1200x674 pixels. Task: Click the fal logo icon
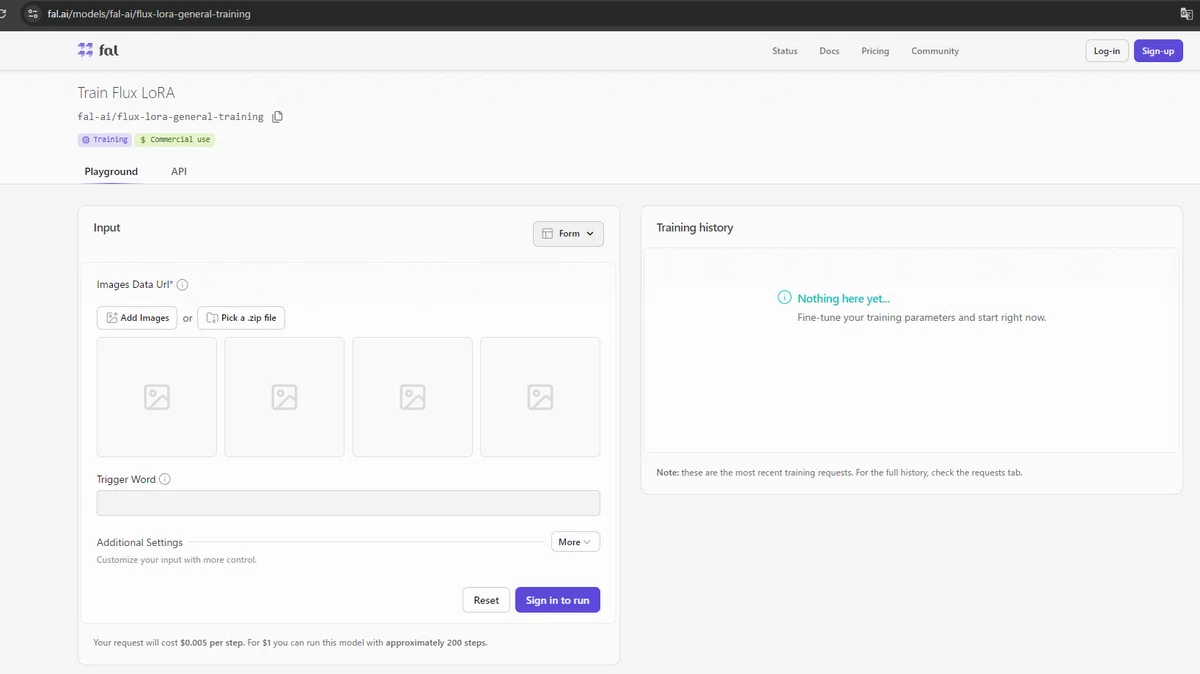pos(86,50)
